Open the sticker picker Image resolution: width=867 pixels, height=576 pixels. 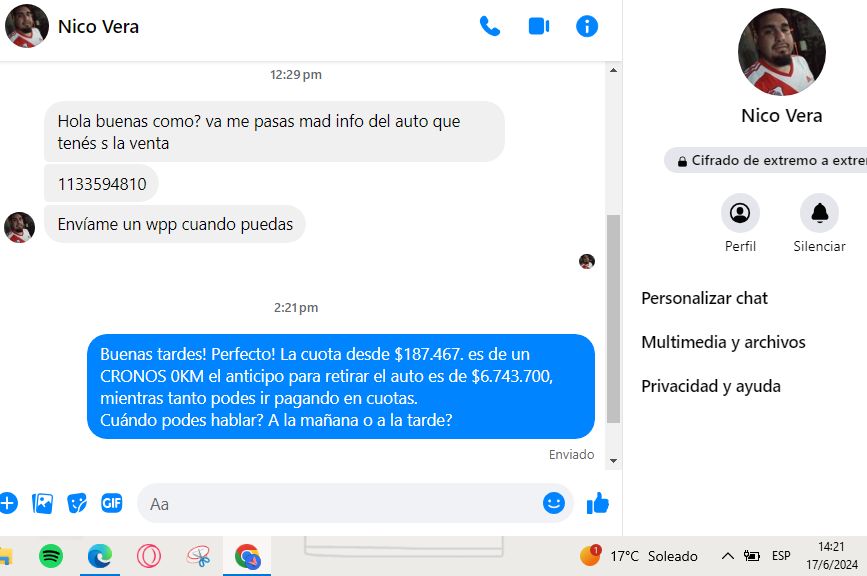point(77,504)
